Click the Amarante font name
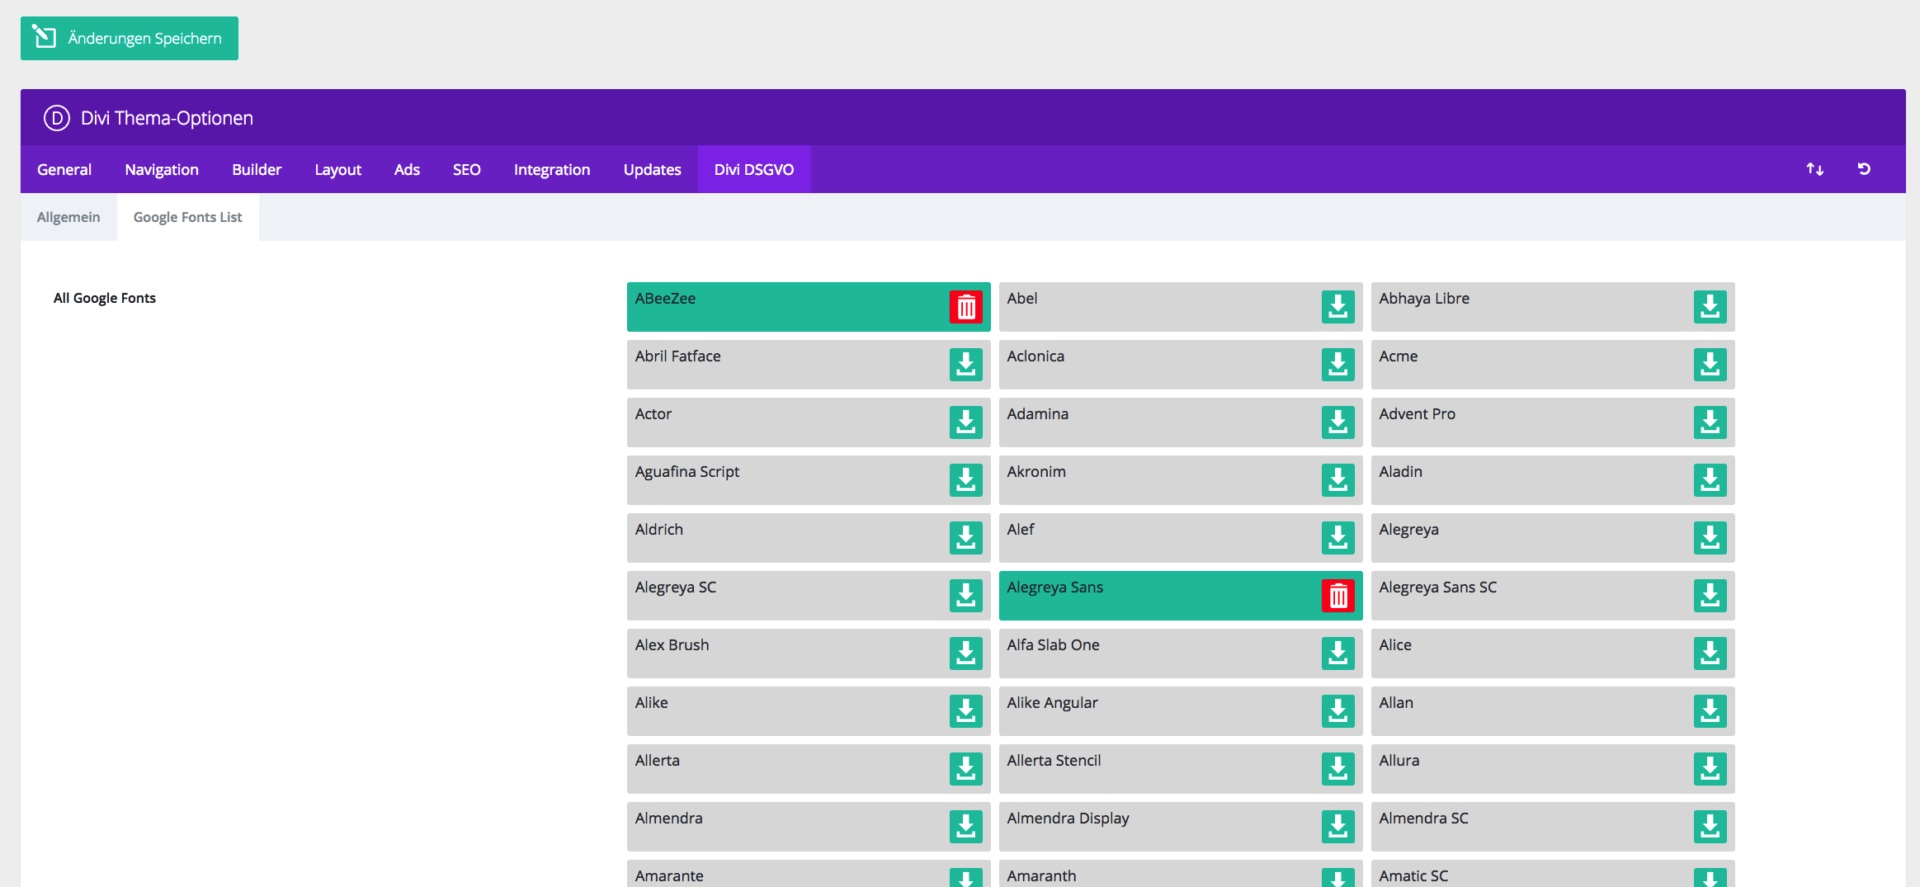1920x887 pixels. point(669,876)
